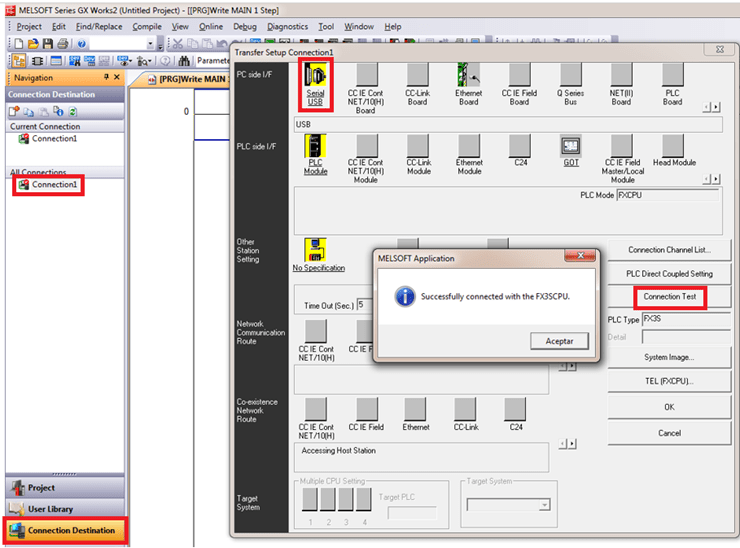Toggle the Navigation window toolbar icon
Viewport: 740px width, 548px height.
(x=19, y=60)
